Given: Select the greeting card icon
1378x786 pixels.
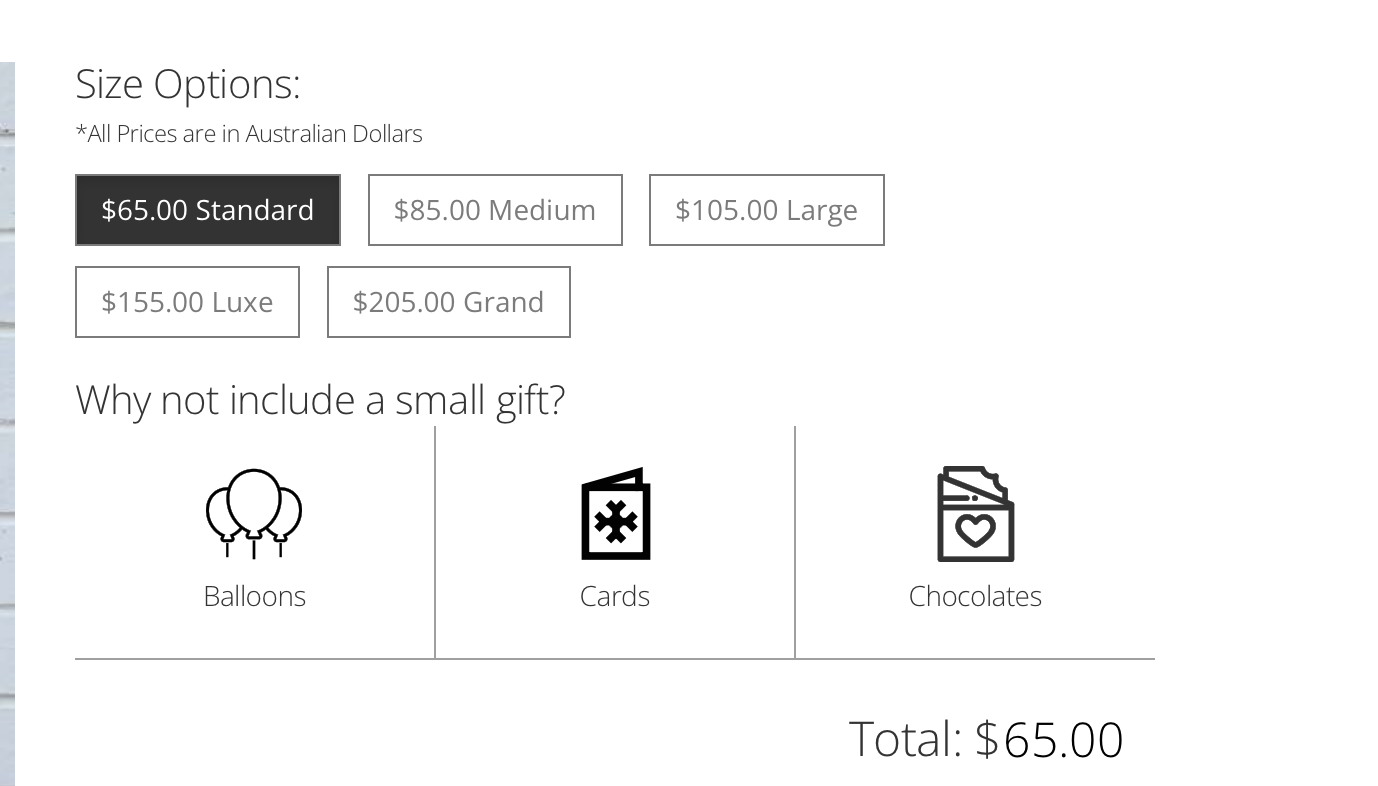Looking at the screenshot, I should [x=615, y=513].
